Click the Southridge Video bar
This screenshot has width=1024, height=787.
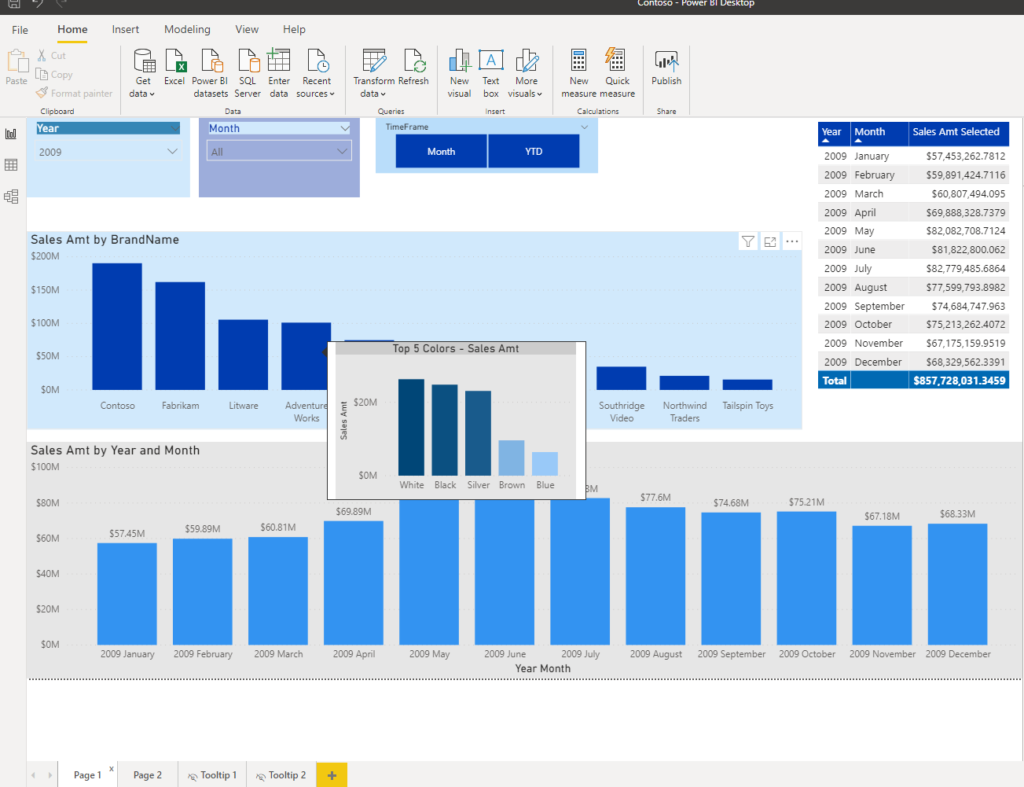621,378
